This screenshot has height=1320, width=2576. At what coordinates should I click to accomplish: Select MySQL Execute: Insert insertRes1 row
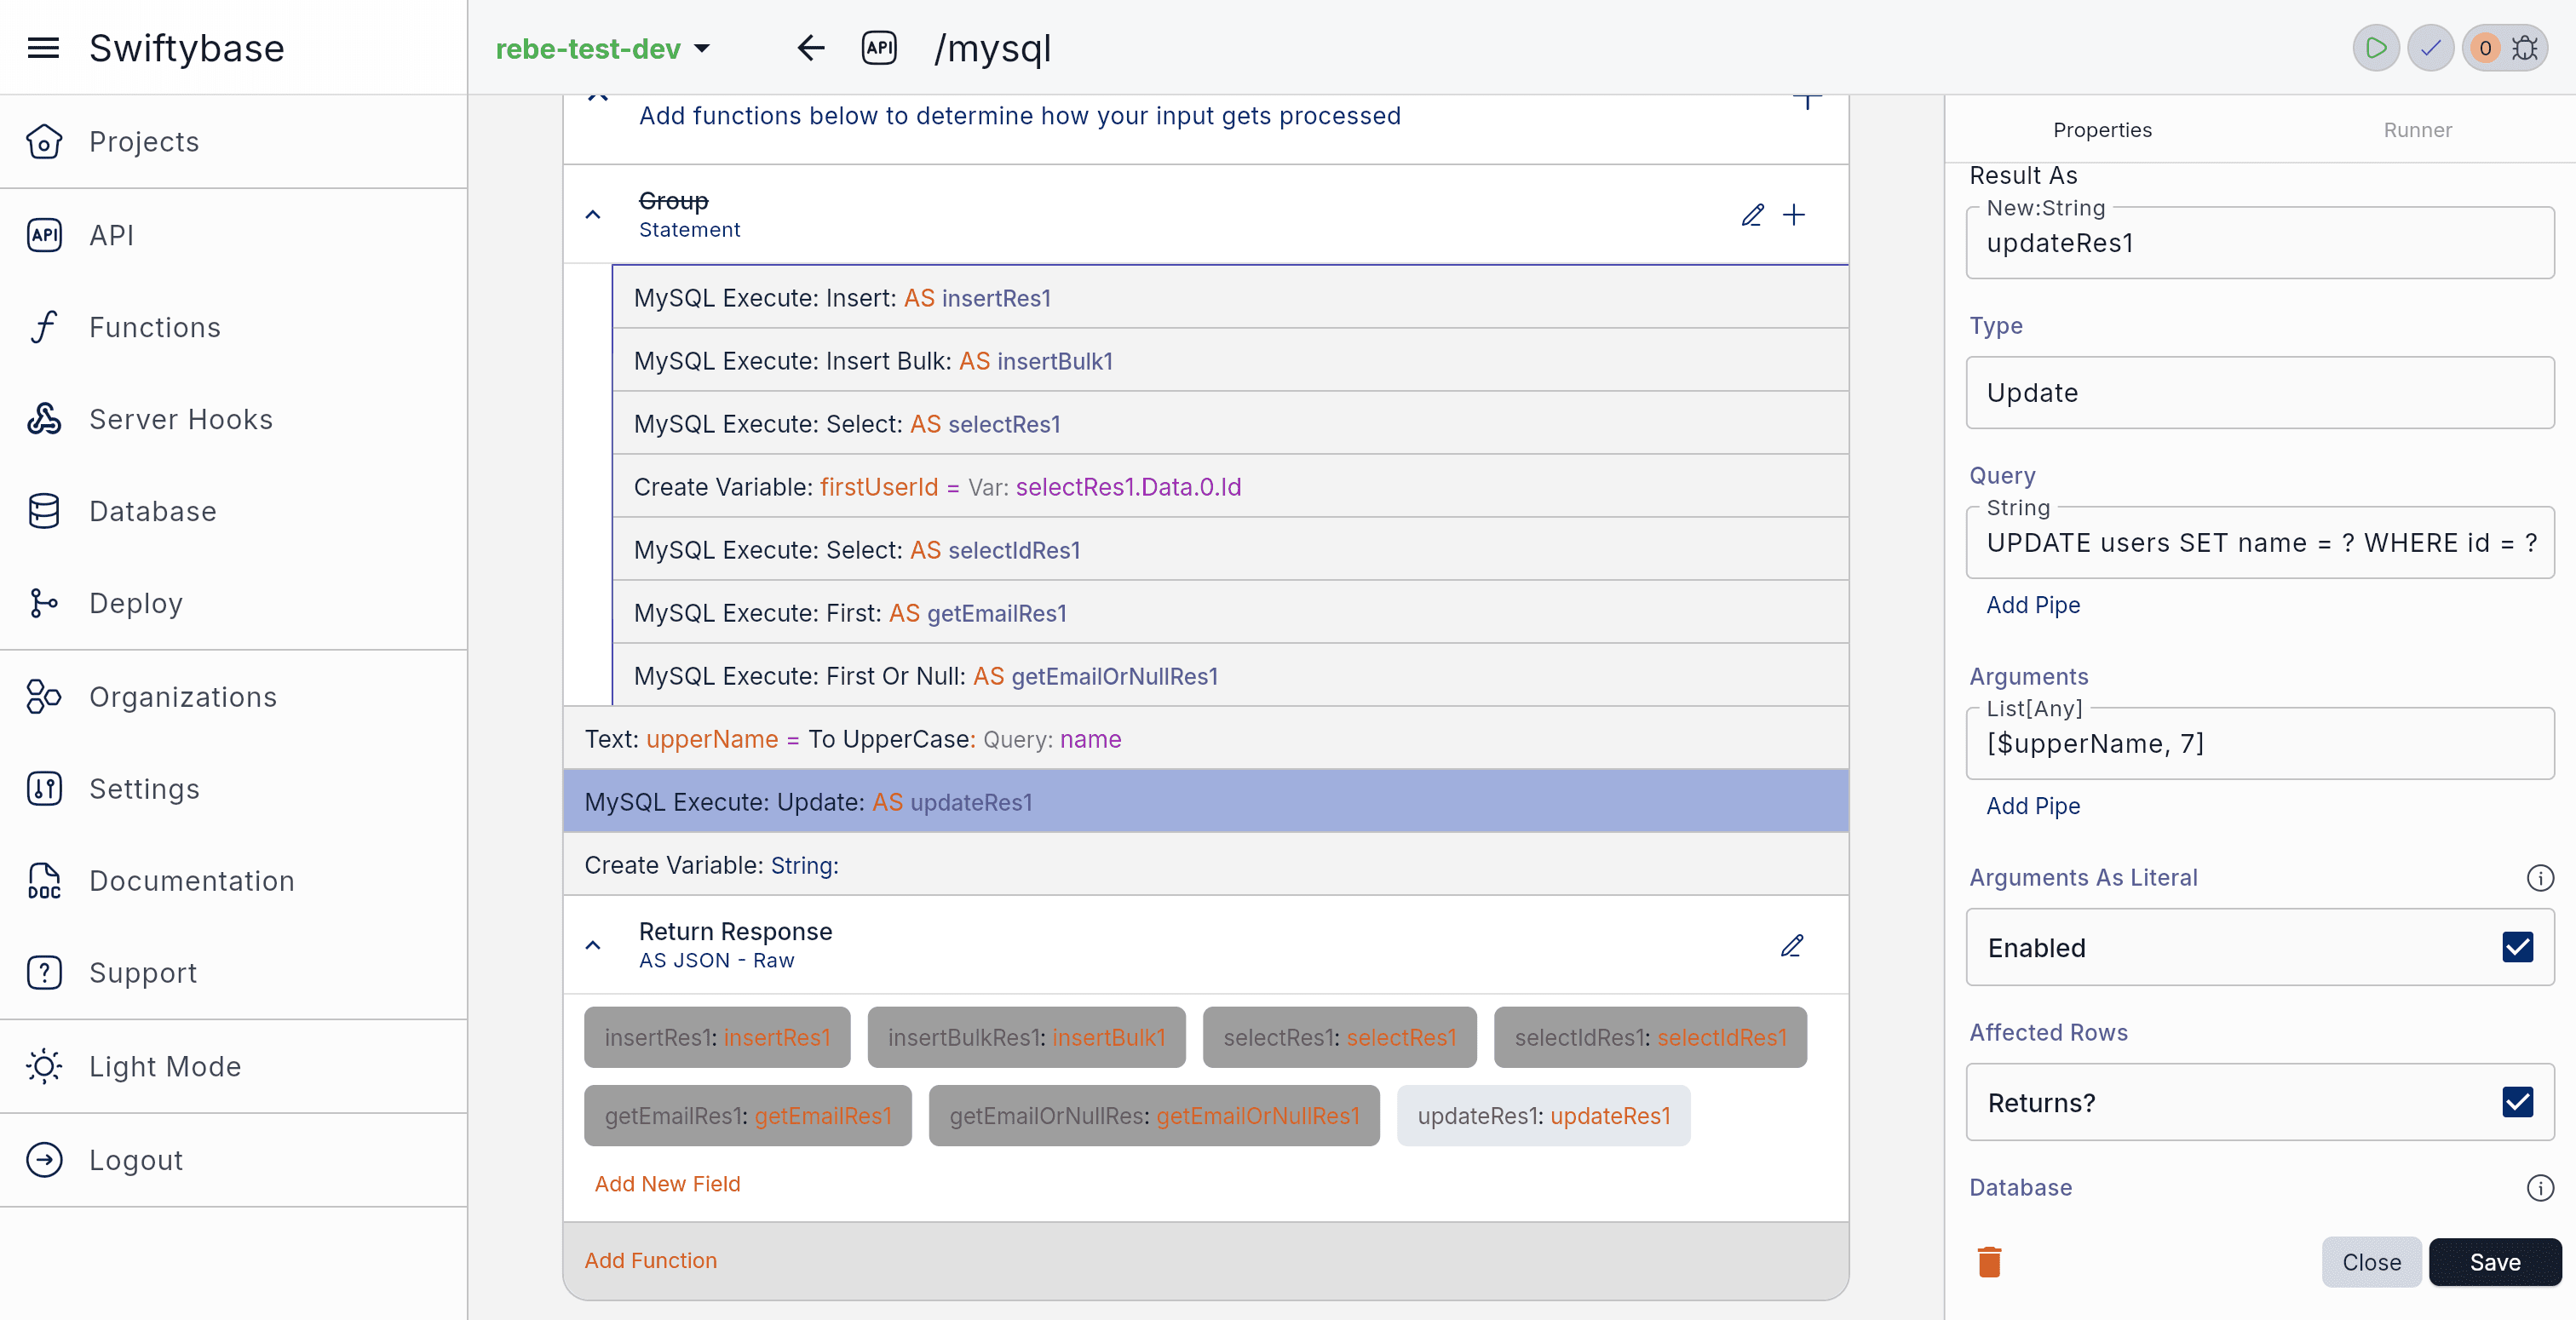tap(1230, 298)
